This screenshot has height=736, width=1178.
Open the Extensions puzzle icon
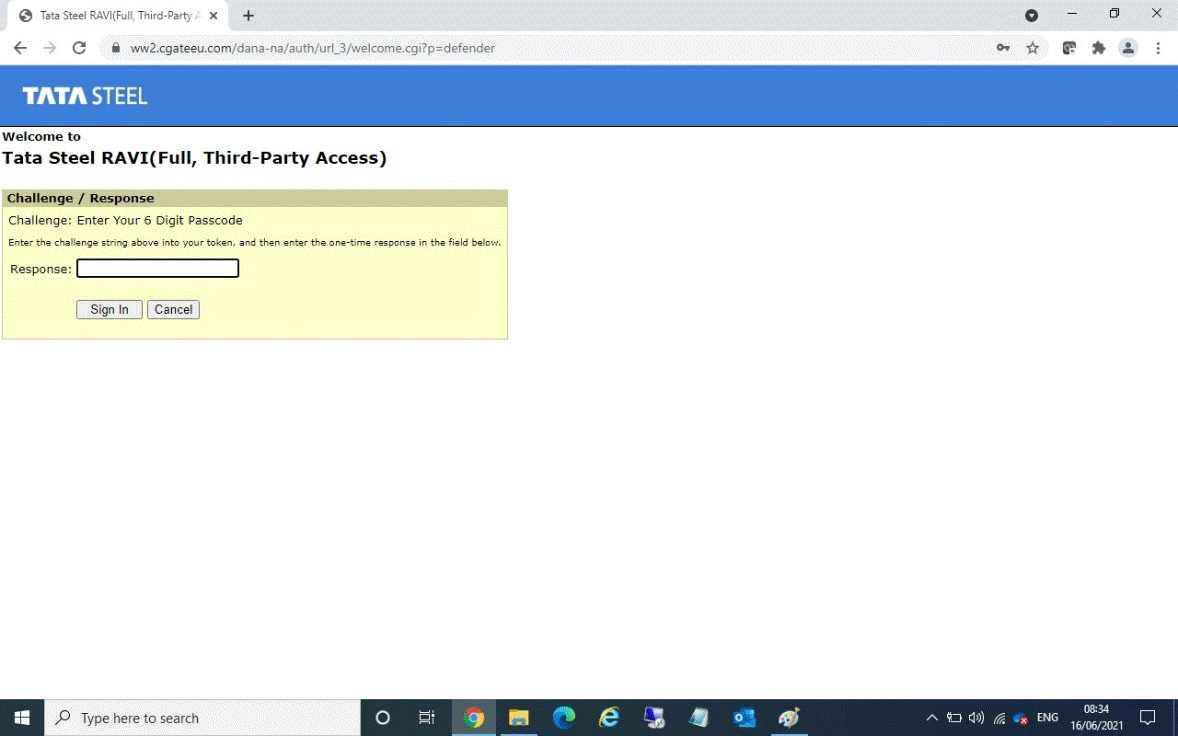click(x=1098, y=48)
